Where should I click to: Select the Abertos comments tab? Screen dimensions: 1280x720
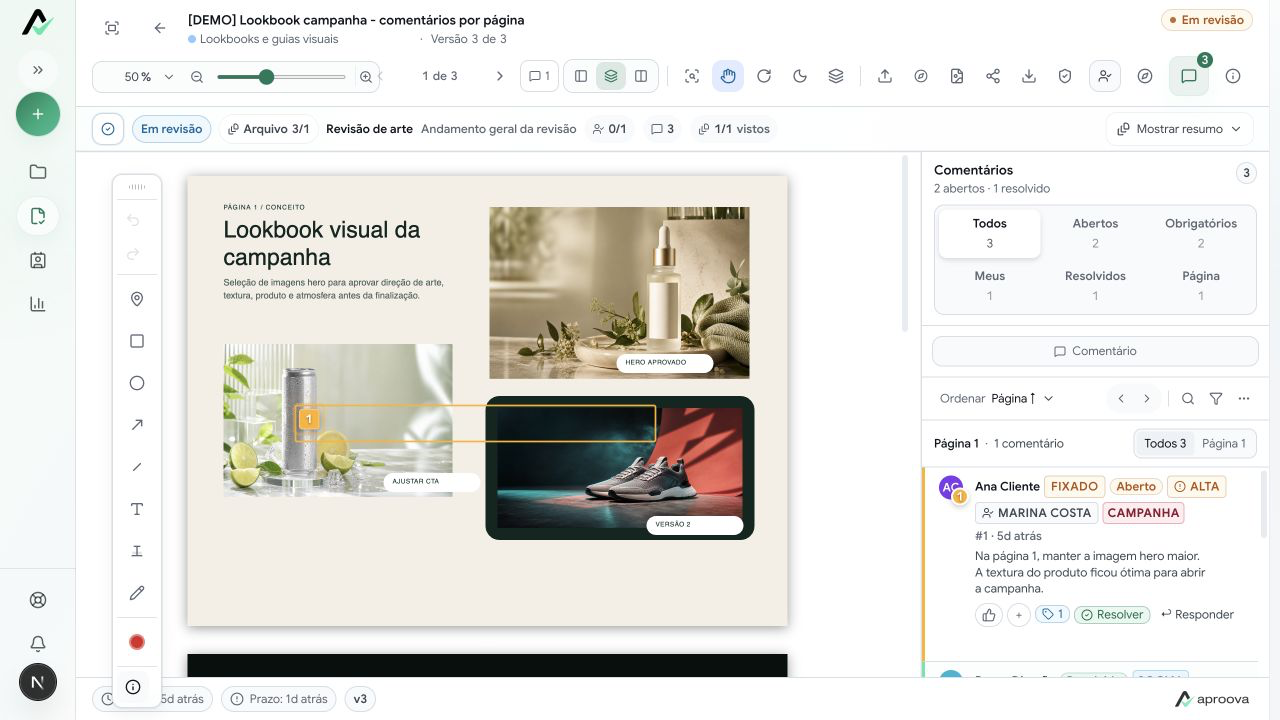point(1095,233)
